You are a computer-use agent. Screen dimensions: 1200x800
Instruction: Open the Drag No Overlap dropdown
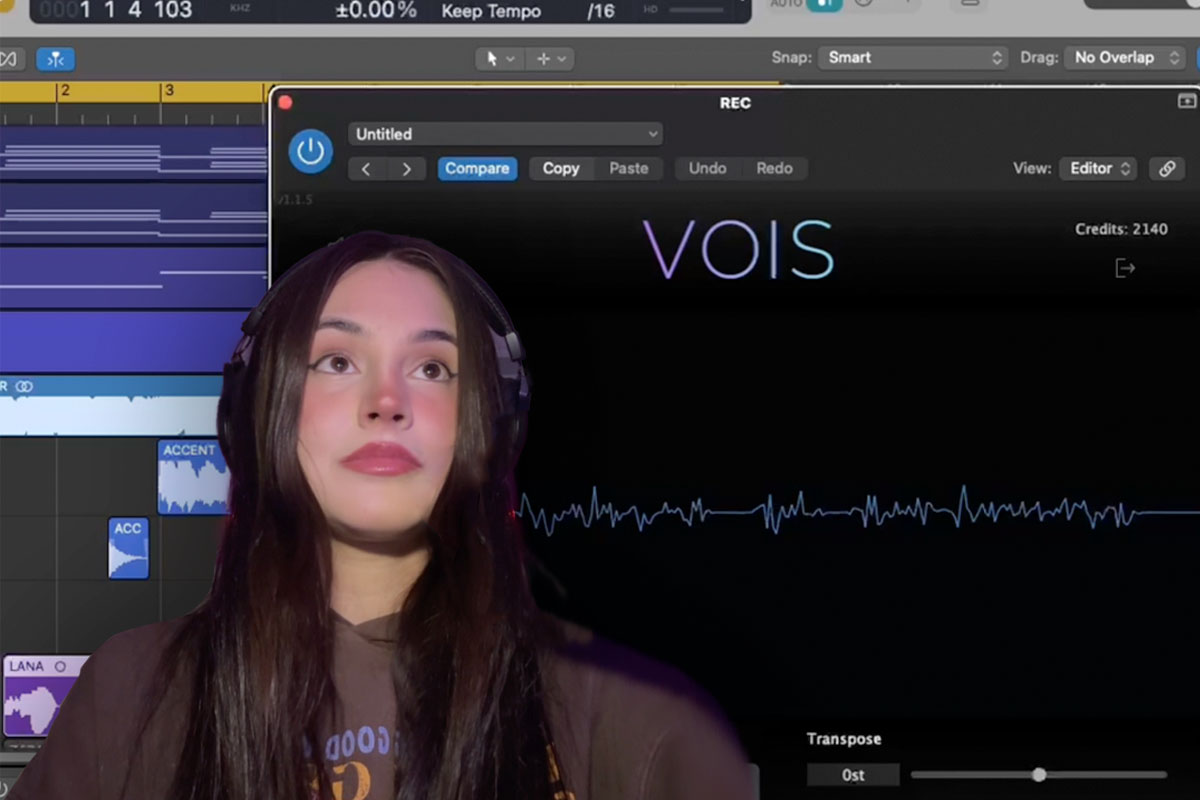point(1125,58)
